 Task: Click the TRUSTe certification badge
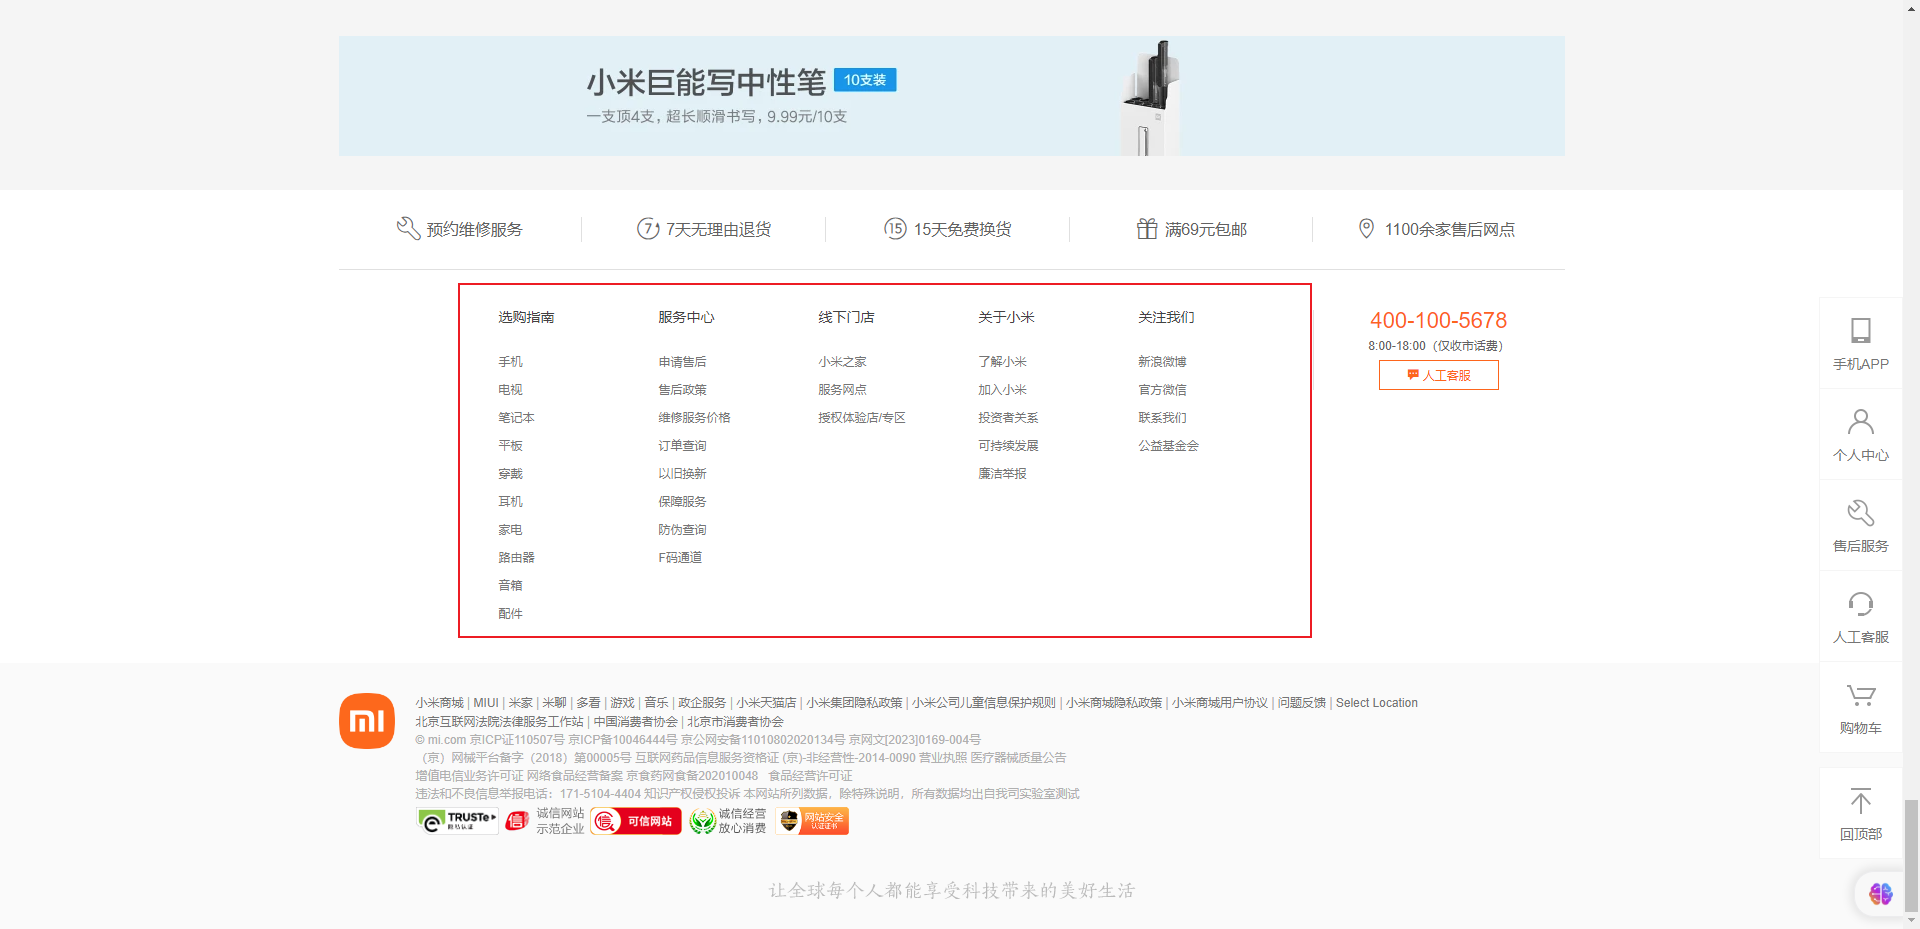tap(457, 821)
